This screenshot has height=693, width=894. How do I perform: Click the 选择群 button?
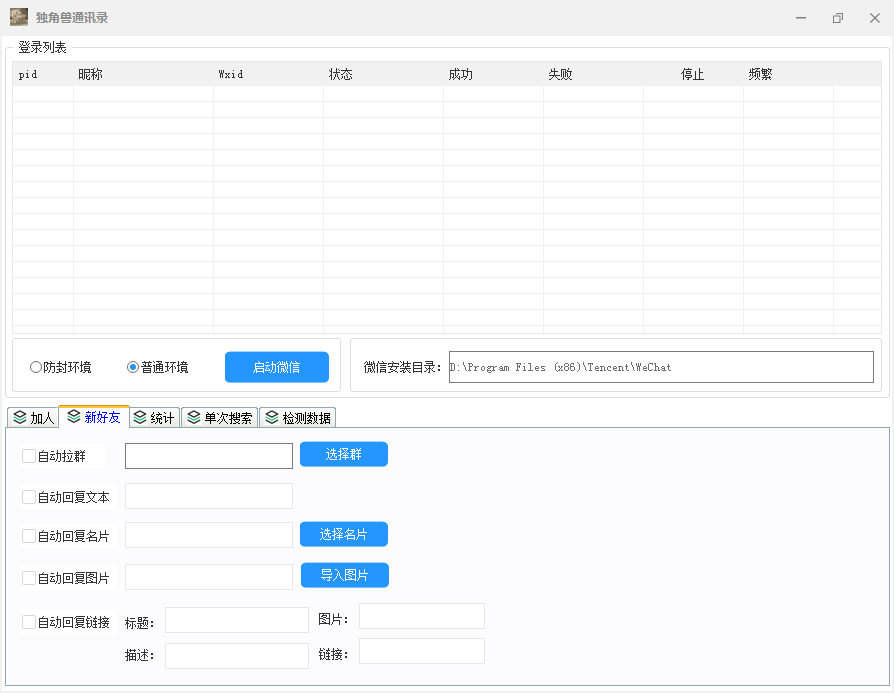point(343,455)
